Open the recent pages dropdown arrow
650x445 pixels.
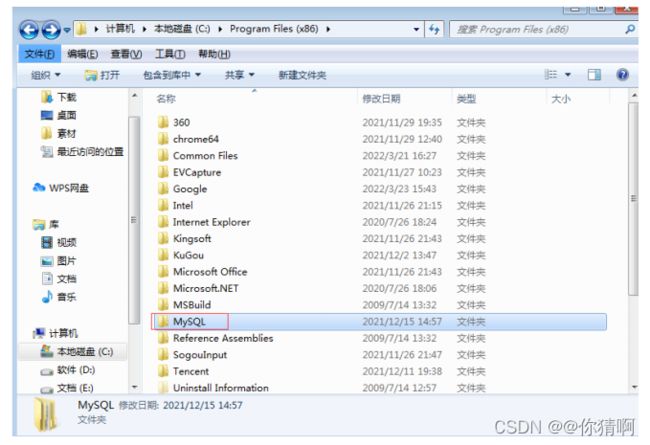(x=67, y=30)
